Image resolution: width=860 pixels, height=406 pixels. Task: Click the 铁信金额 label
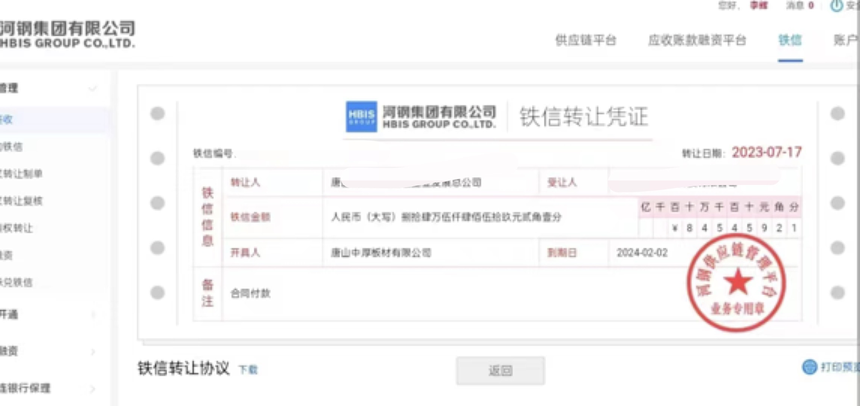[x=250, y=217]
